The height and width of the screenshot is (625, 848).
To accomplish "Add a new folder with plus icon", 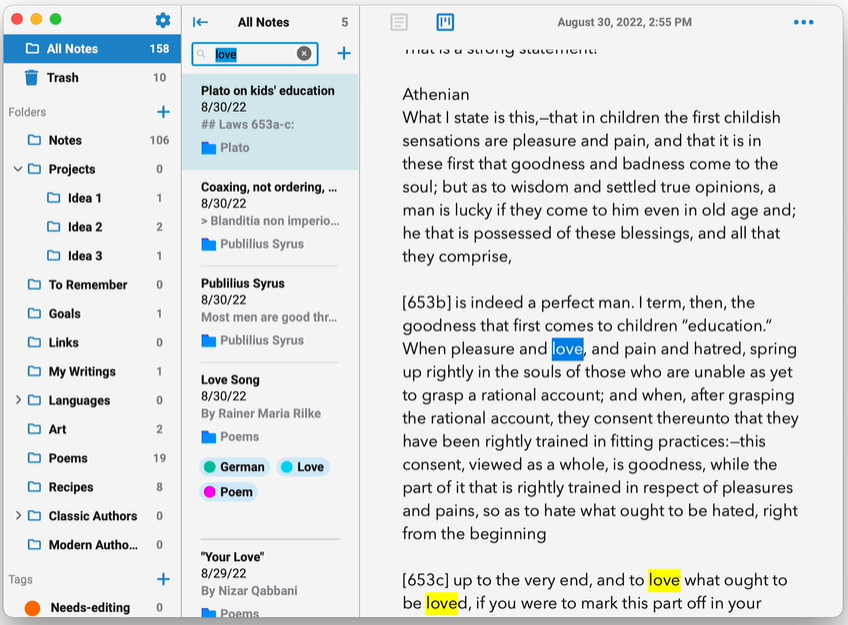I will (x=163, y=112).
